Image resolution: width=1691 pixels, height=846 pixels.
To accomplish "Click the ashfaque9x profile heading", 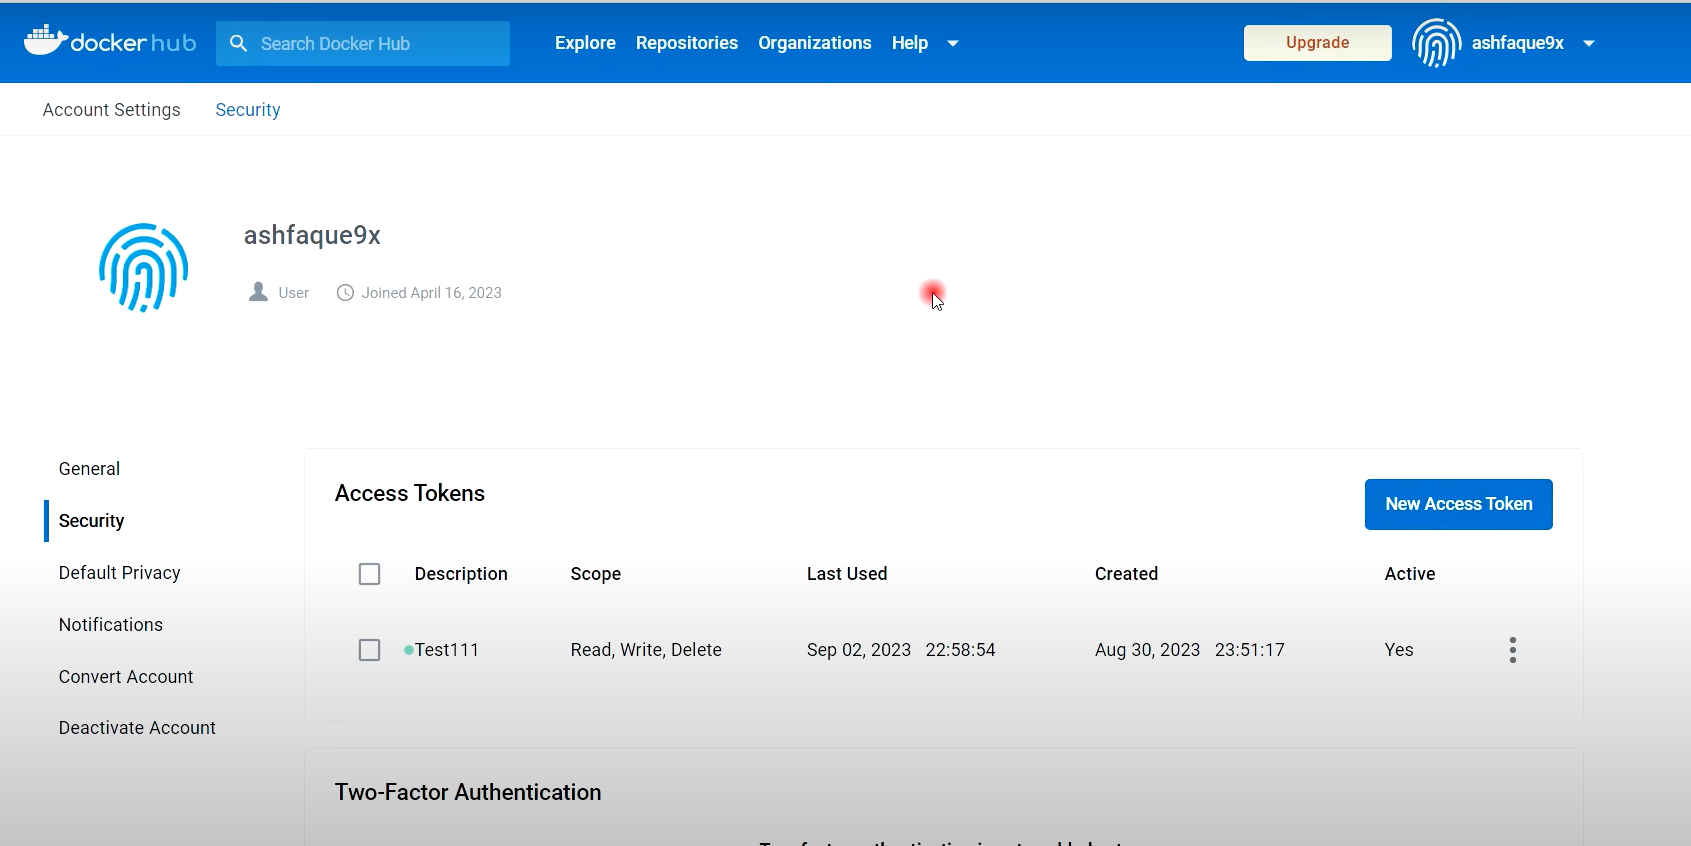I will (x=312, y=235).
